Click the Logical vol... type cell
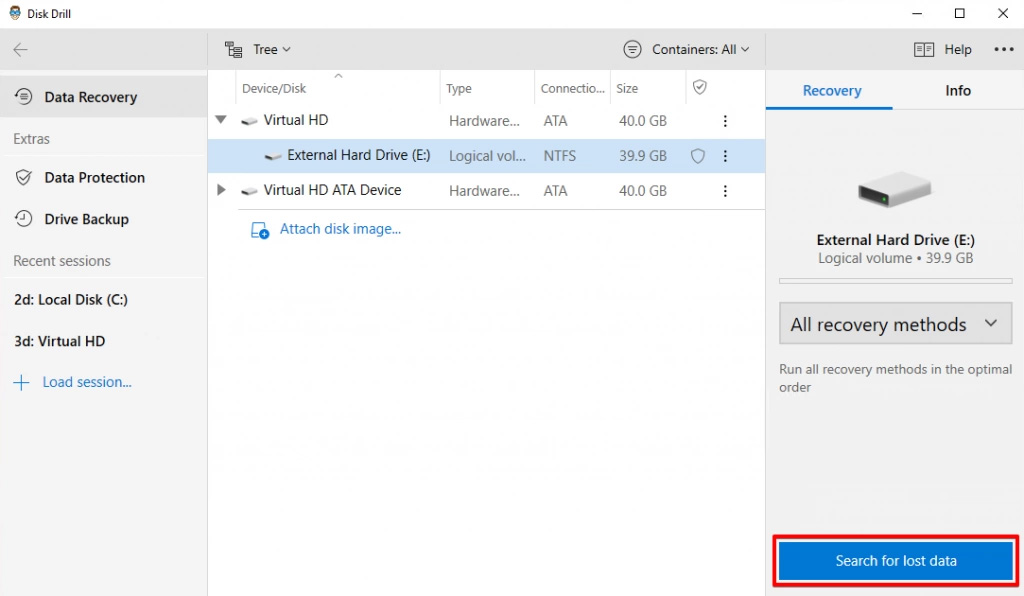This screenshot has width=1024, height=596. click(487, 156)
